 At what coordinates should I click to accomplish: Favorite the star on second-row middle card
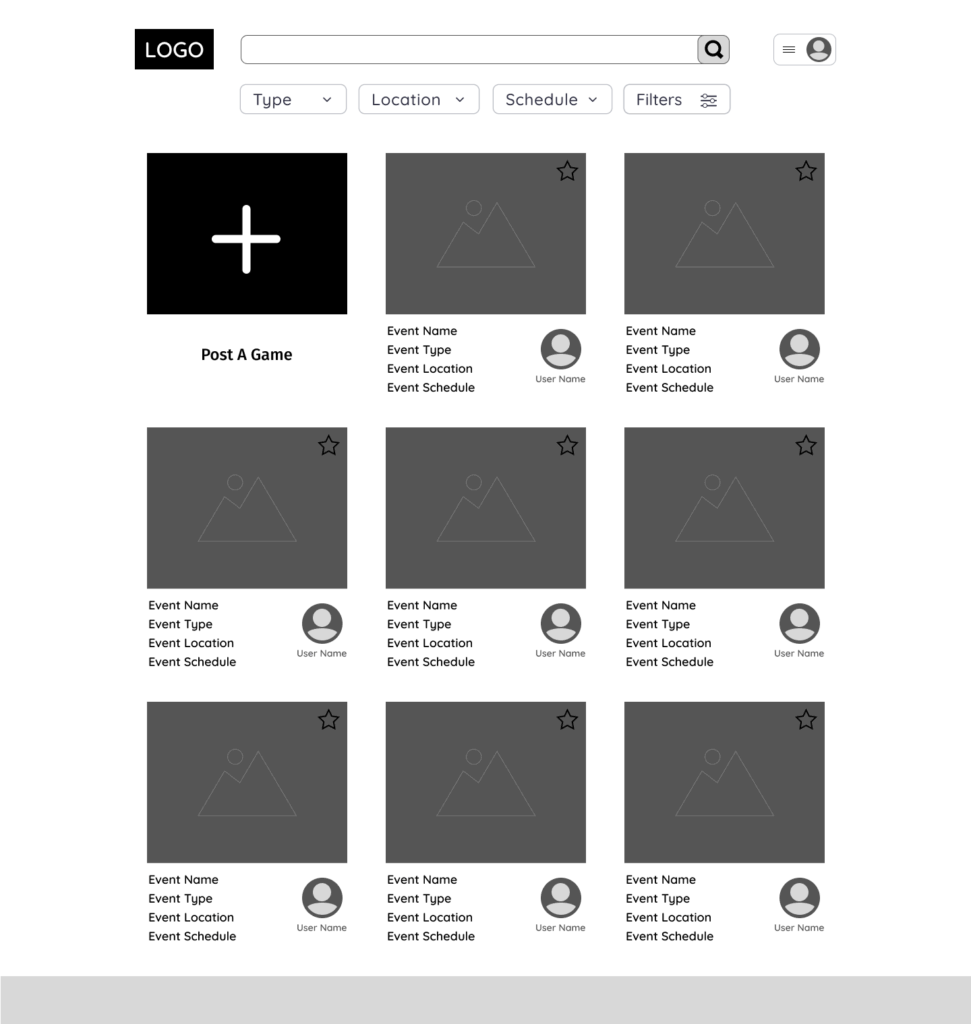(567, 445)
